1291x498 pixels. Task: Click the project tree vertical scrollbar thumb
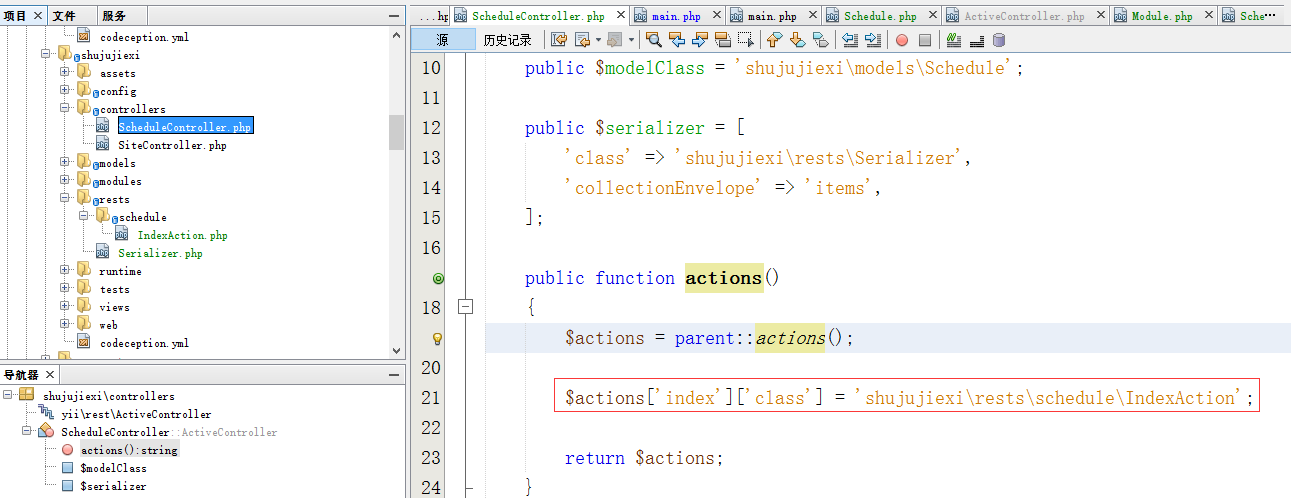click(x=396, y=131)
